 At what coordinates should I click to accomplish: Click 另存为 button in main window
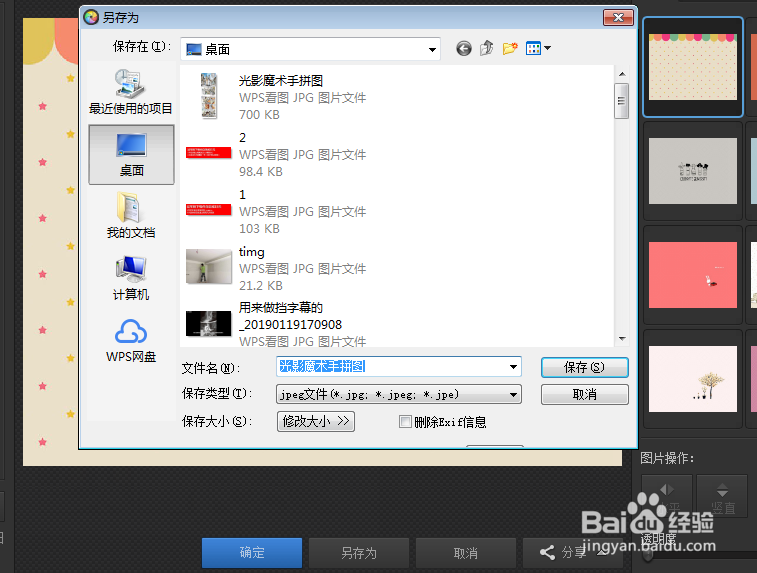(x=359, y=553)
